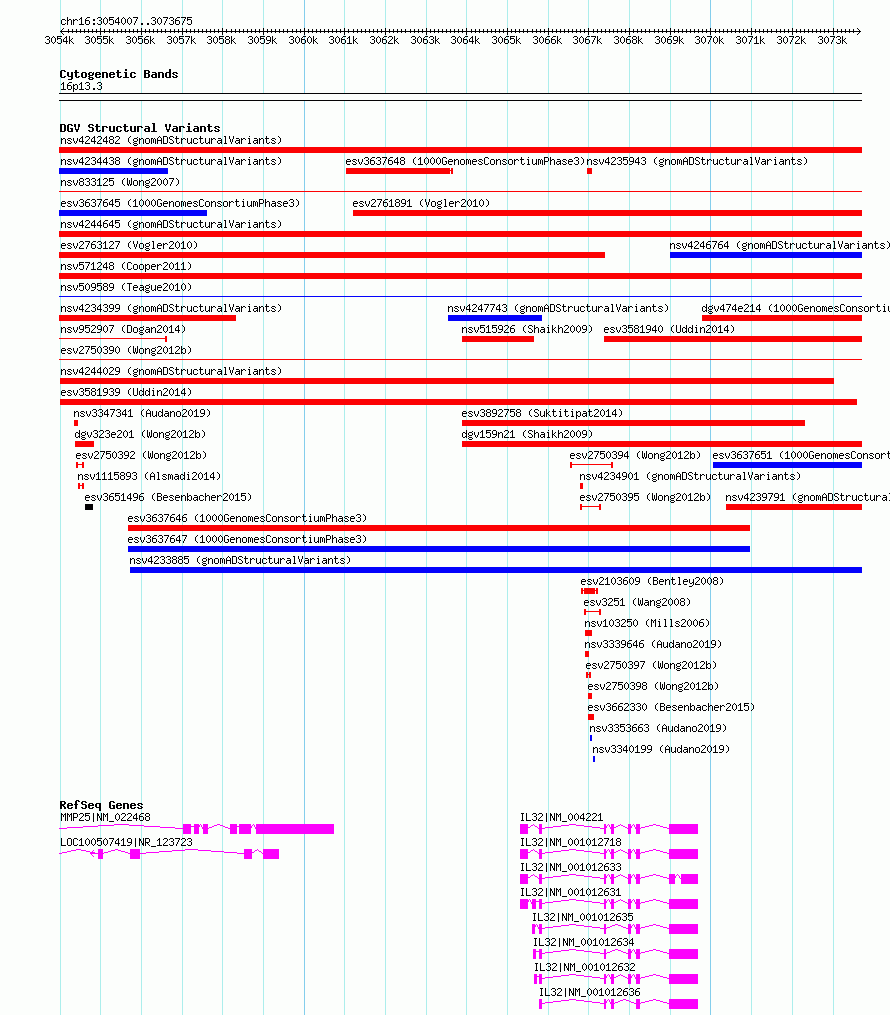Viewport: 890px width, 1015px height.
Task: Click the nsv4242482 gnomAD variant label
Action: pos(171,140)
